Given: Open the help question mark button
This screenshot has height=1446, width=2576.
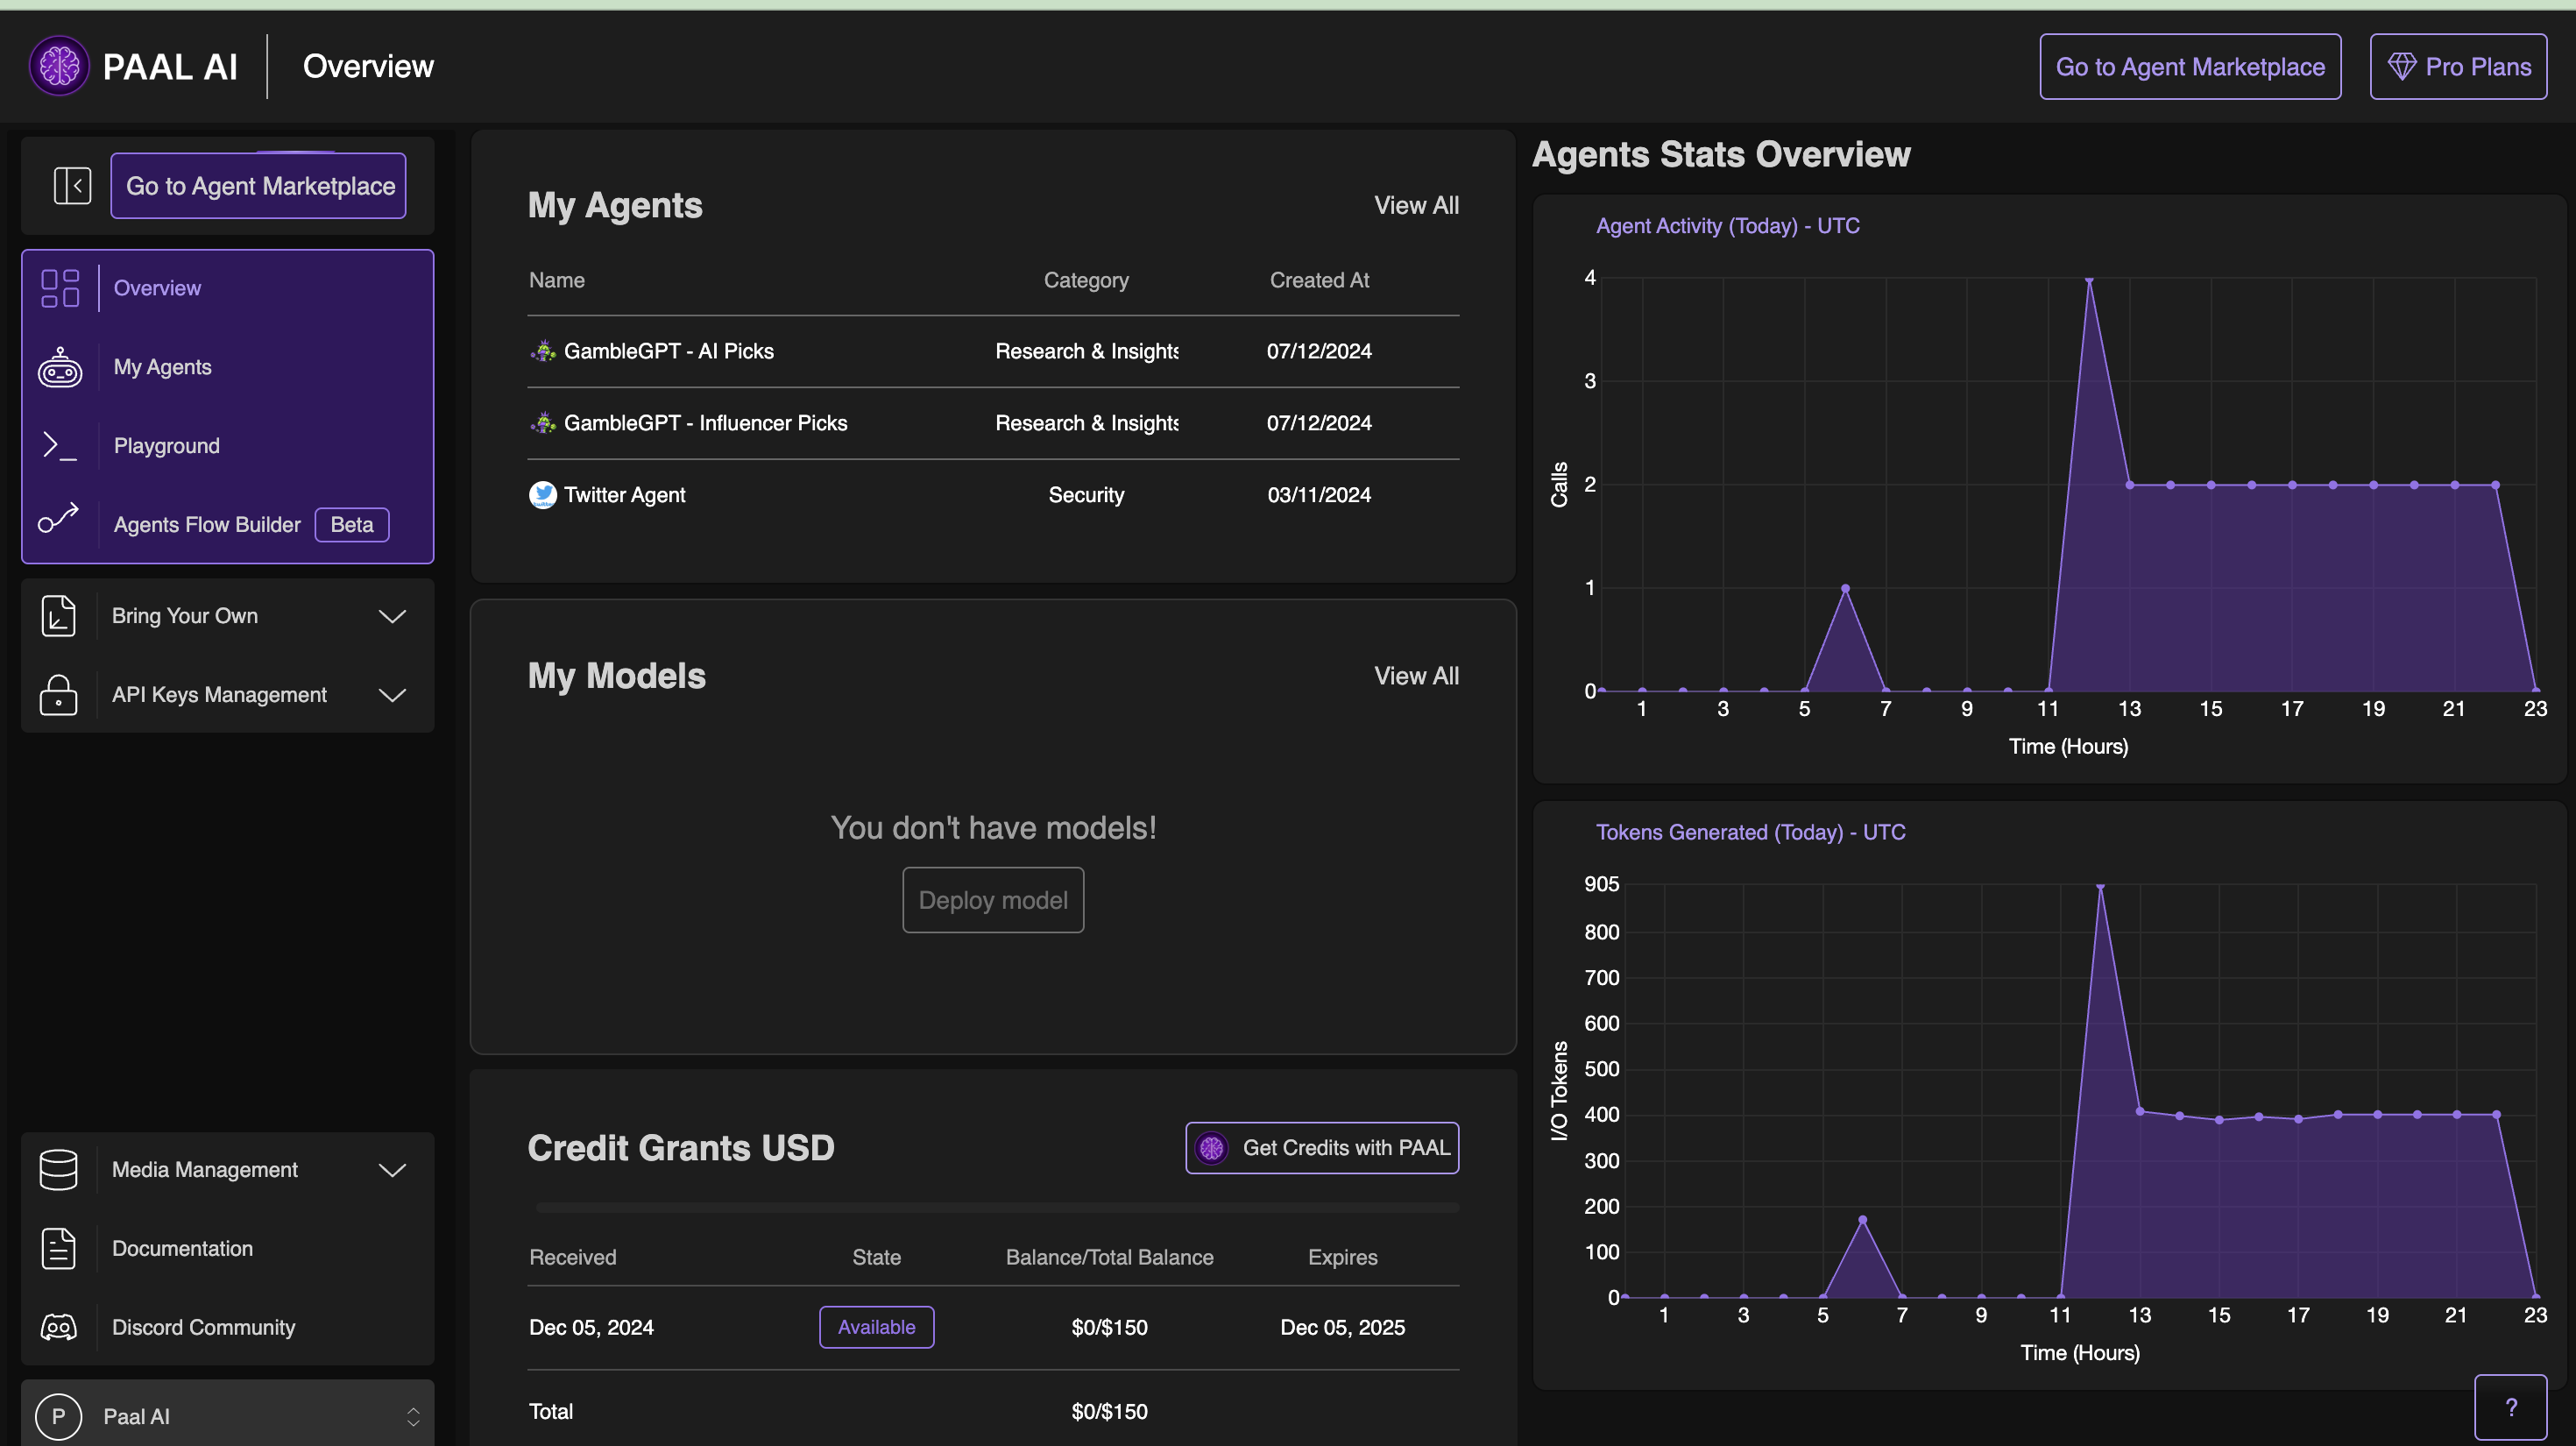Looking at the screenshot, I should (2510, 1407).
